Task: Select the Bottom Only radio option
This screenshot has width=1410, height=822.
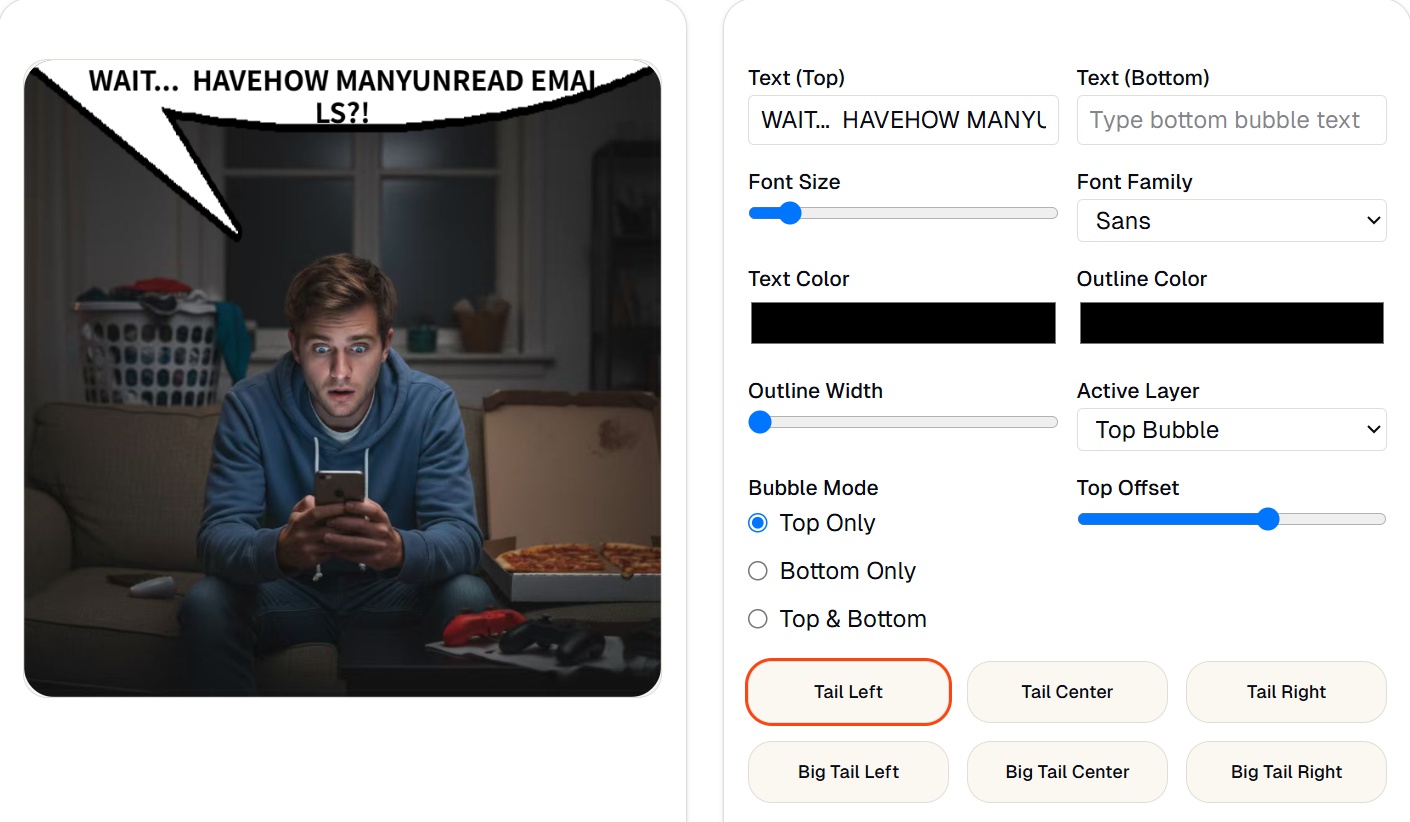Action: [x=758, y=571]
